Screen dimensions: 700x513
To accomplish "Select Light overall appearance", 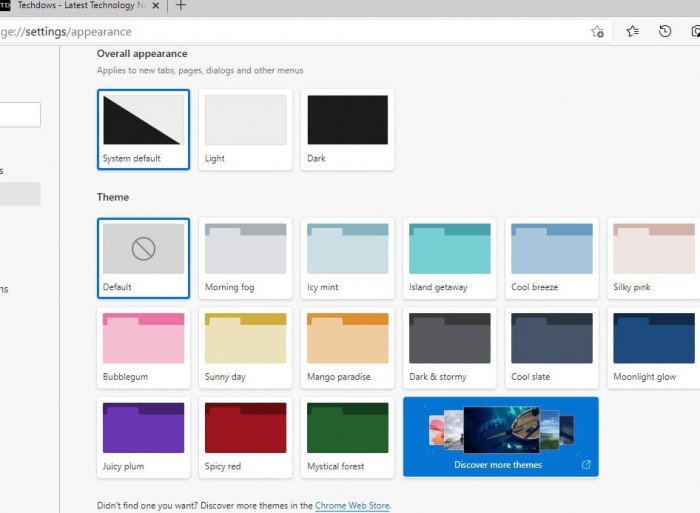I will point(245,129).
